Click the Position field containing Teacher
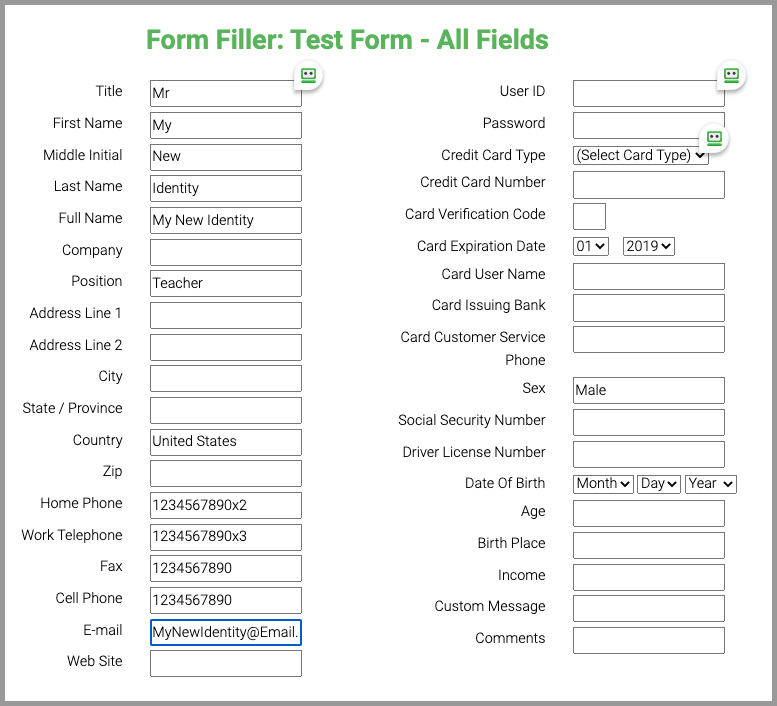777x706 pixels. [225, 283]
